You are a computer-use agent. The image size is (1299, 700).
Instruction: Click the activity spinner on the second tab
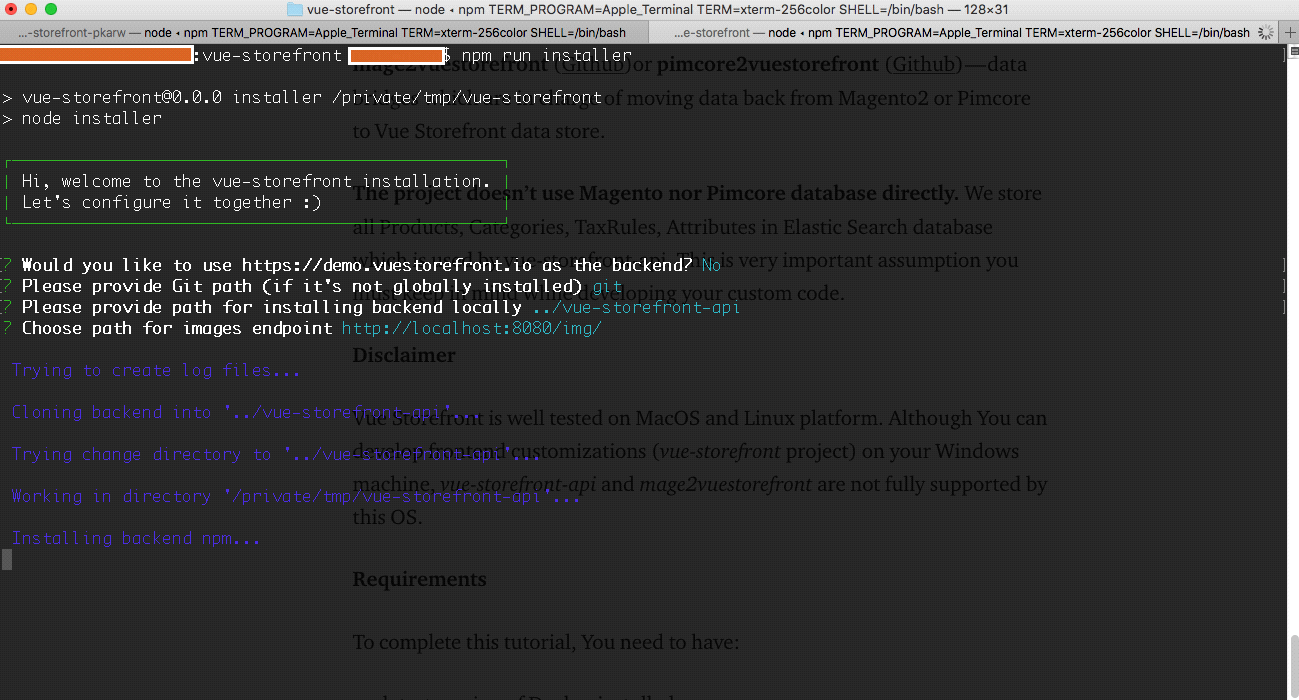[1267, 32]
